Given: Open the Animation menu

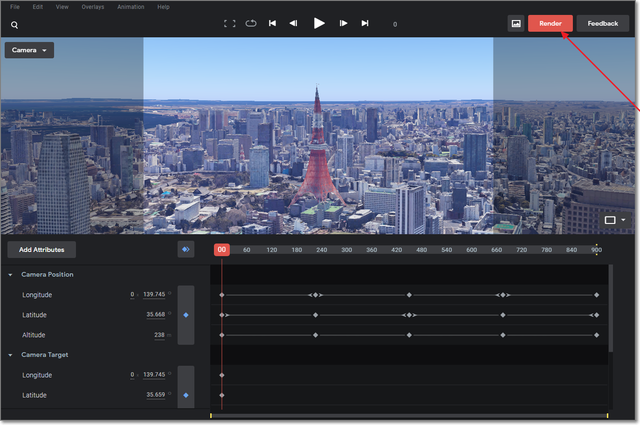Looking at the screenshot, I should click(x=130, y=7).
